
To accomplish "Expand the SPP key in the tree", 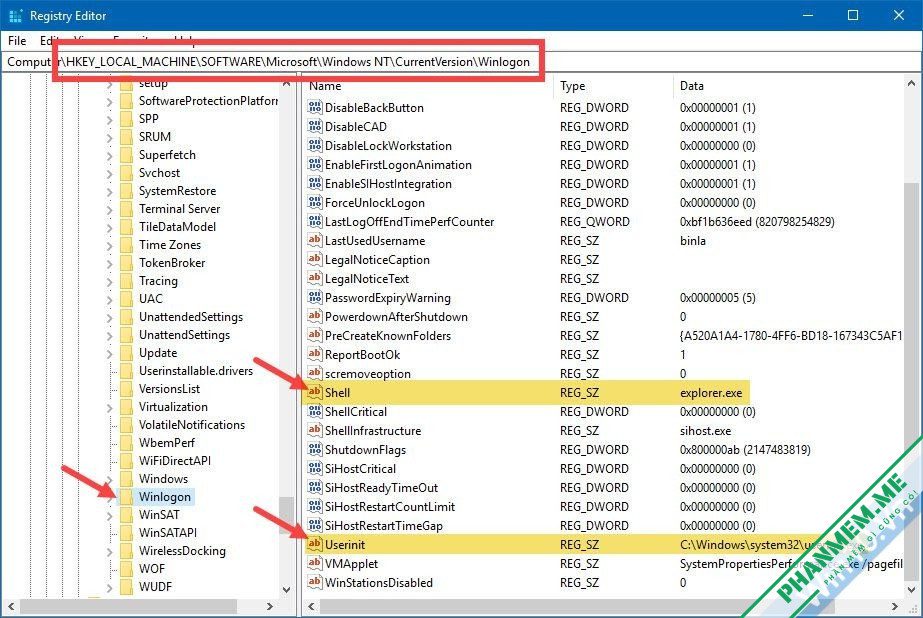I will (109, 119).
